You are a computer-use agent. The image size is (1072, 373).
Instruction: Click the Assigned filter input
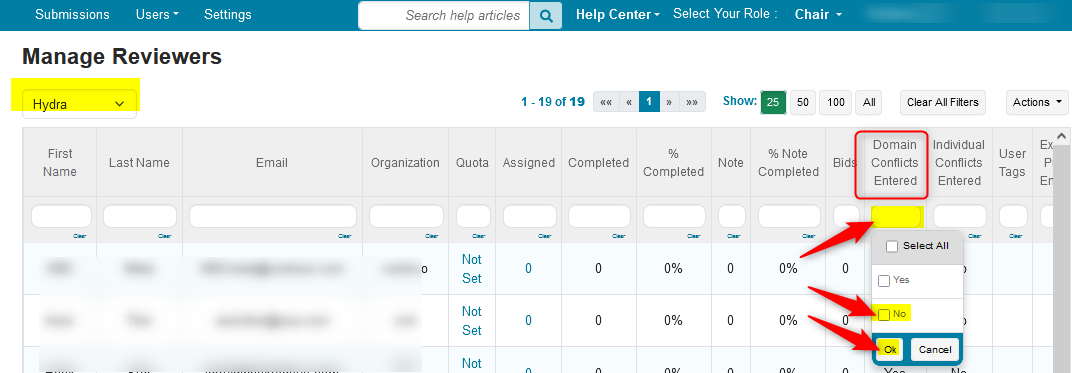click(528, 217)
